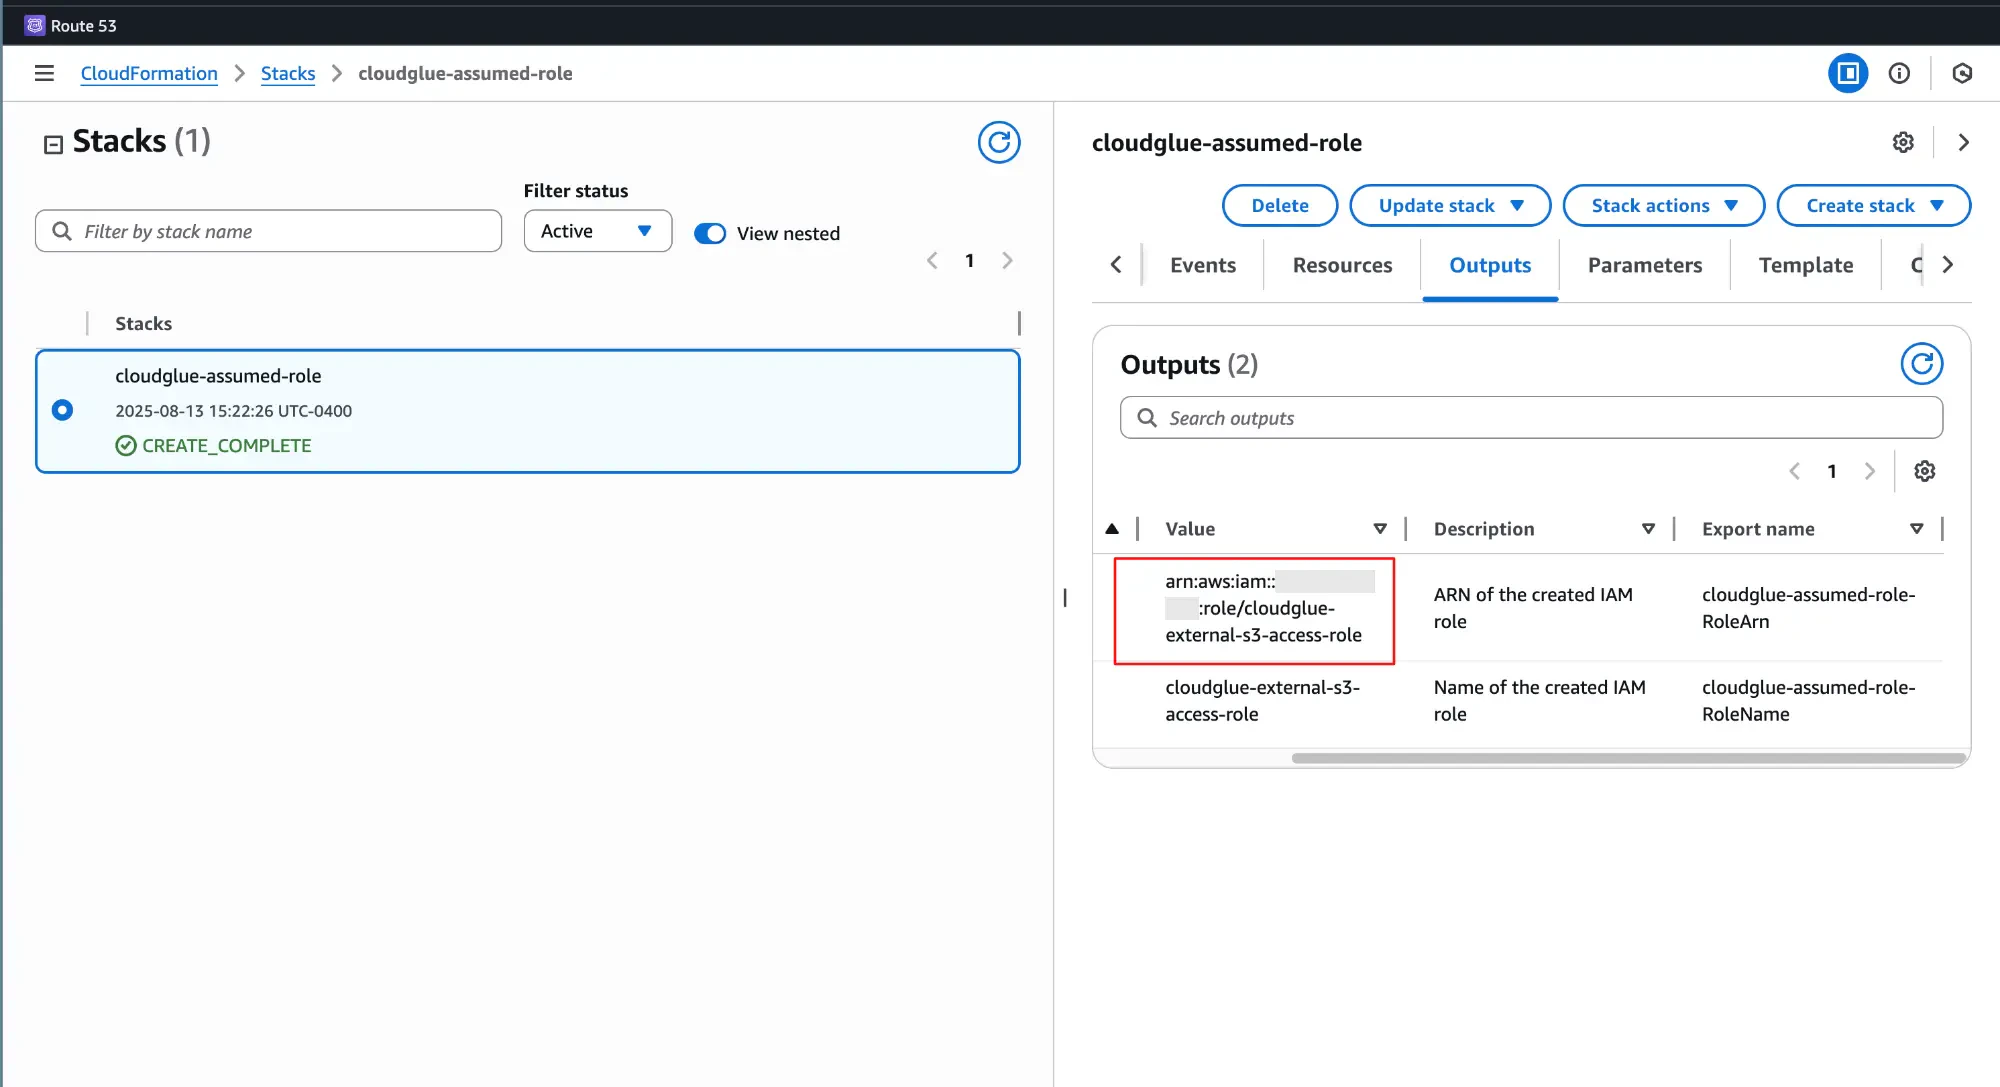Go to previous page of outputs
Viewport: 2000px width, 1087px height.
[x=1794, y=471]
